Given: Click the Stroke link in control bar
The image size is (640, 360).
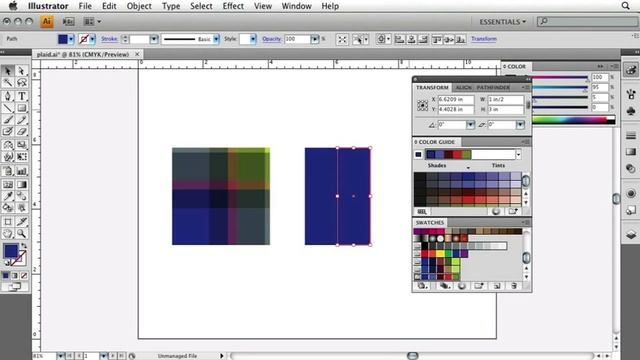Looking at the screenshot, I should [109, 39].
